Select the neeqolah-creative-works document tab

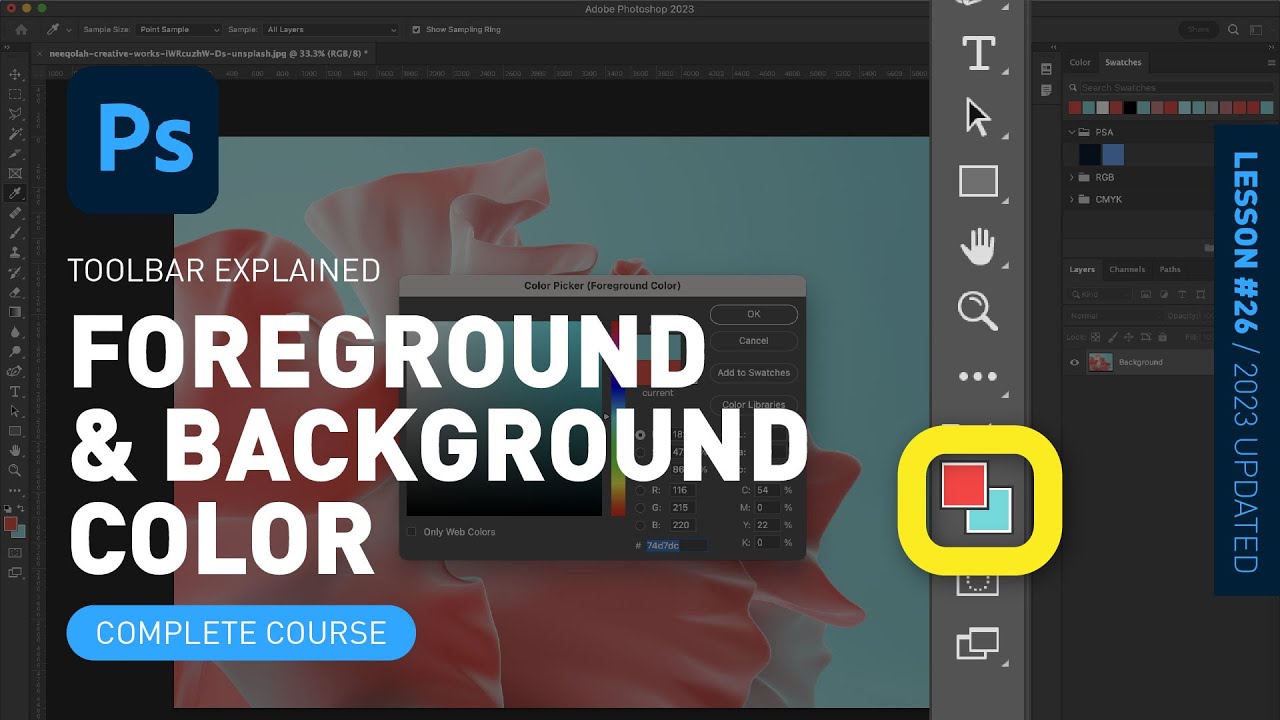click(208, 53)
